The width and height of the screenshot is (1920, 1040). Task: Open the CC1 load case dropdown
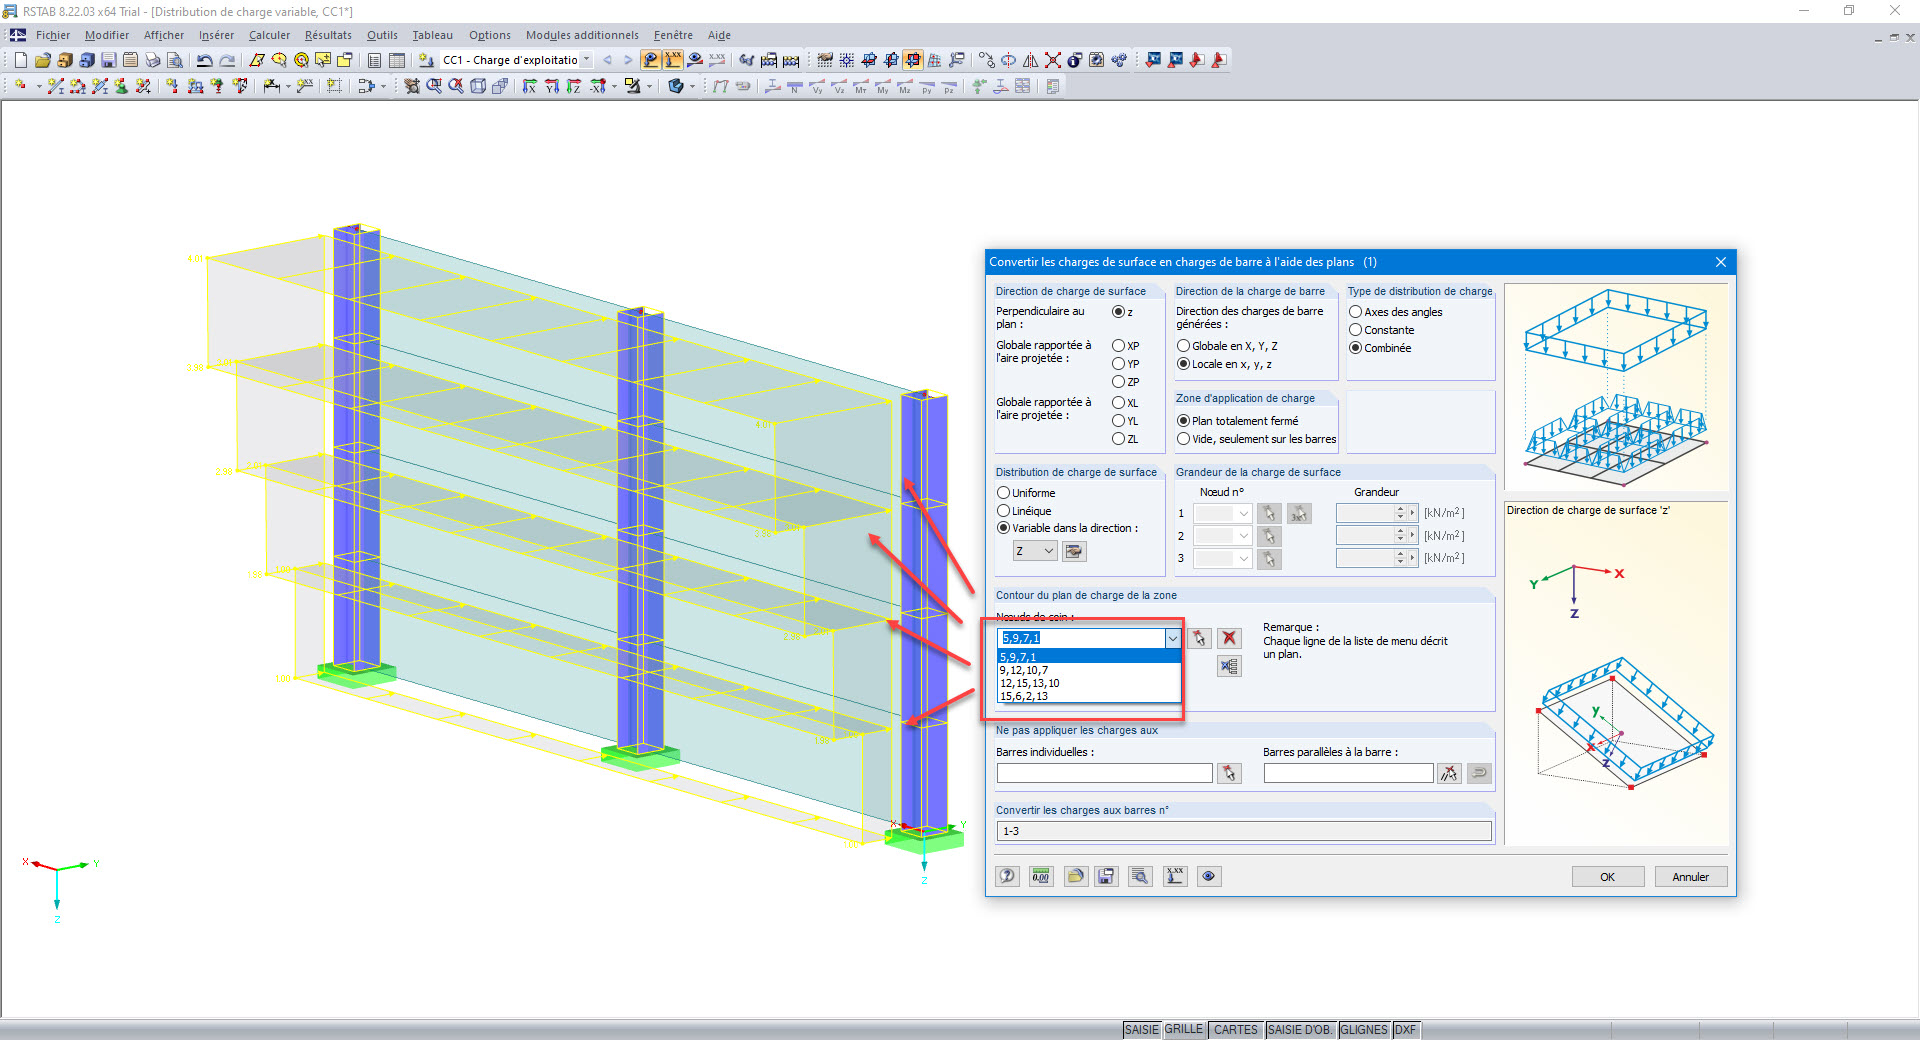point(587,60)
